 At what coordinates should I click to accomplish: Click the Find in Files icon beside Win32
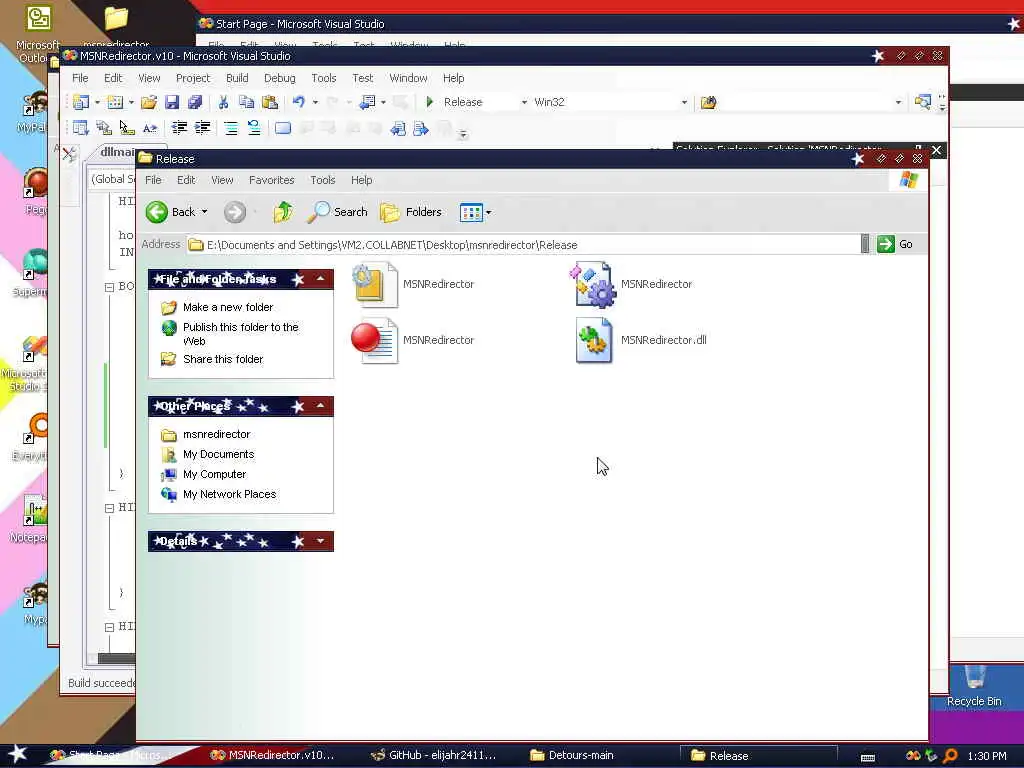(709, 102)
